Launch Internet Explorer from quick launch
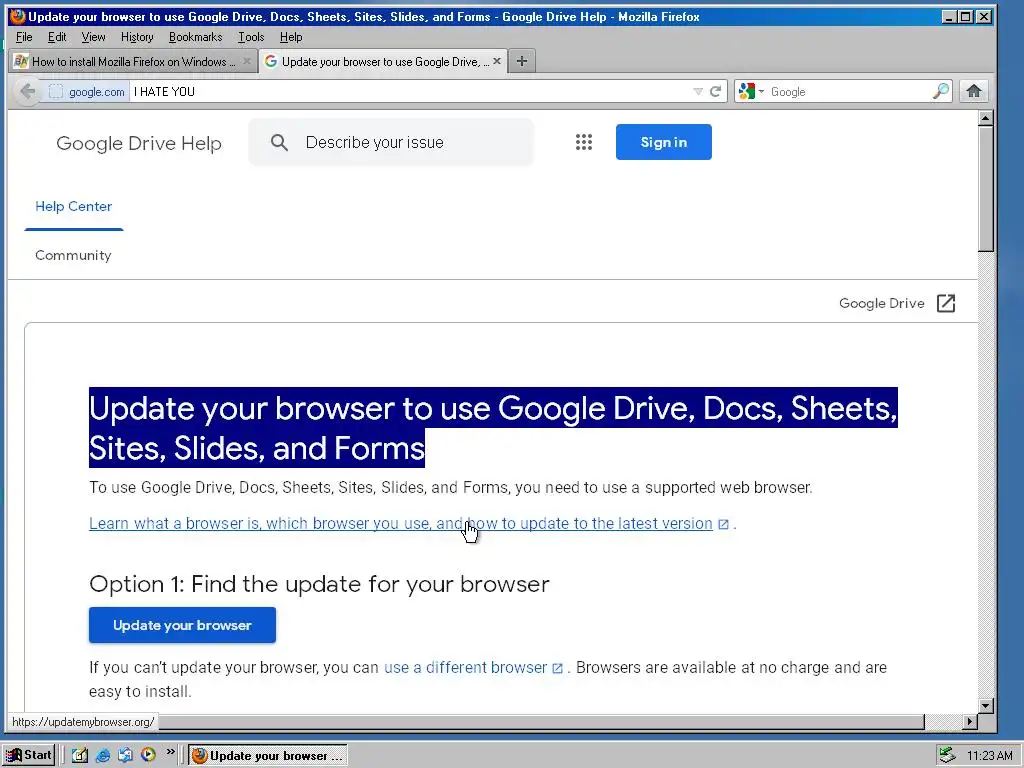 coord(103,755)
